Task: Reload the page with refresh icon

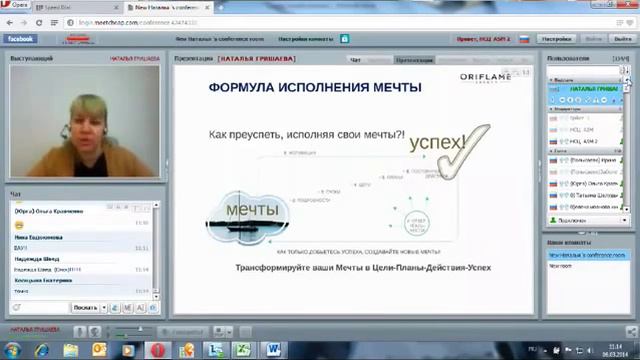Action: (x=39, y=23)
